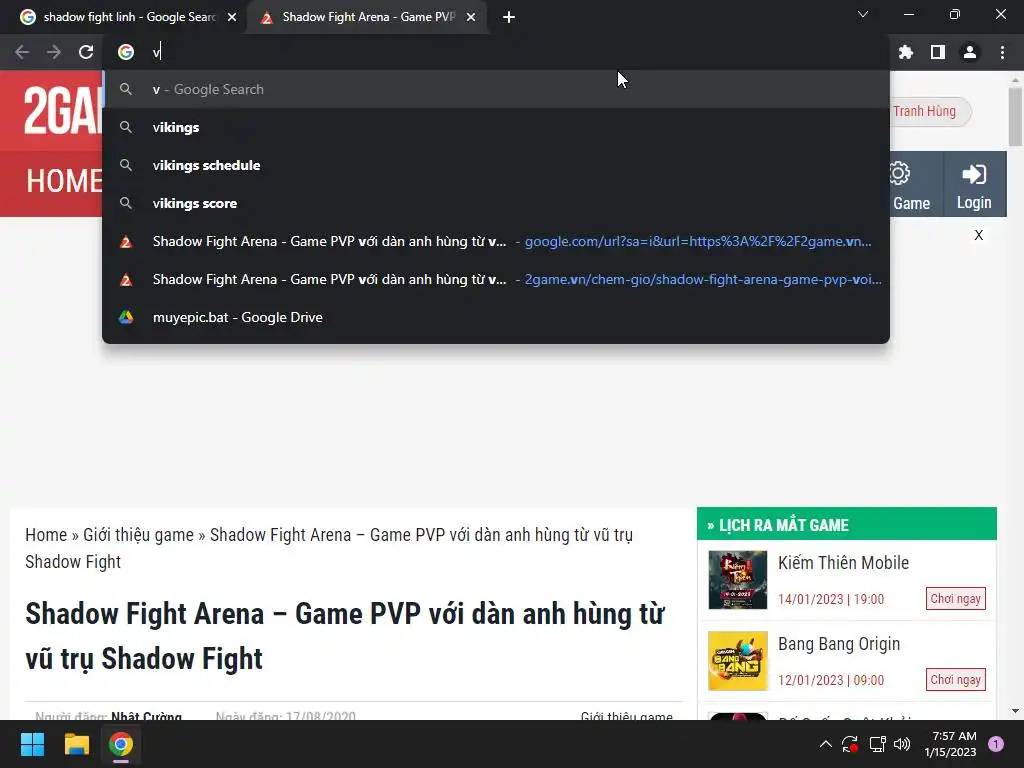Open the tab search chevron in title bar
This screenshot has height=768, width=1024.
(863, 14)
